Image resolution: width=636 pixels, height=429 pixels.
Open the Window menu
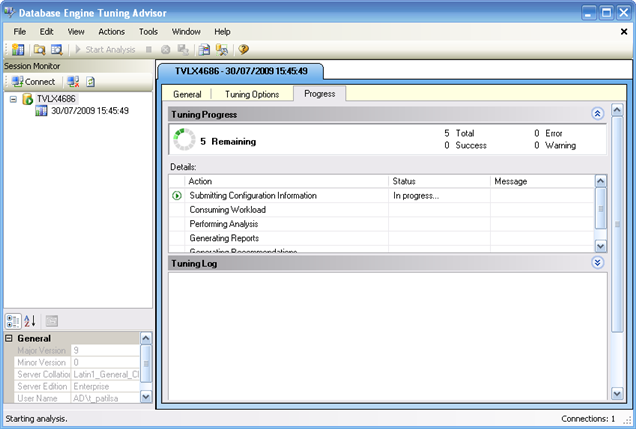click(x=186, y=32)
